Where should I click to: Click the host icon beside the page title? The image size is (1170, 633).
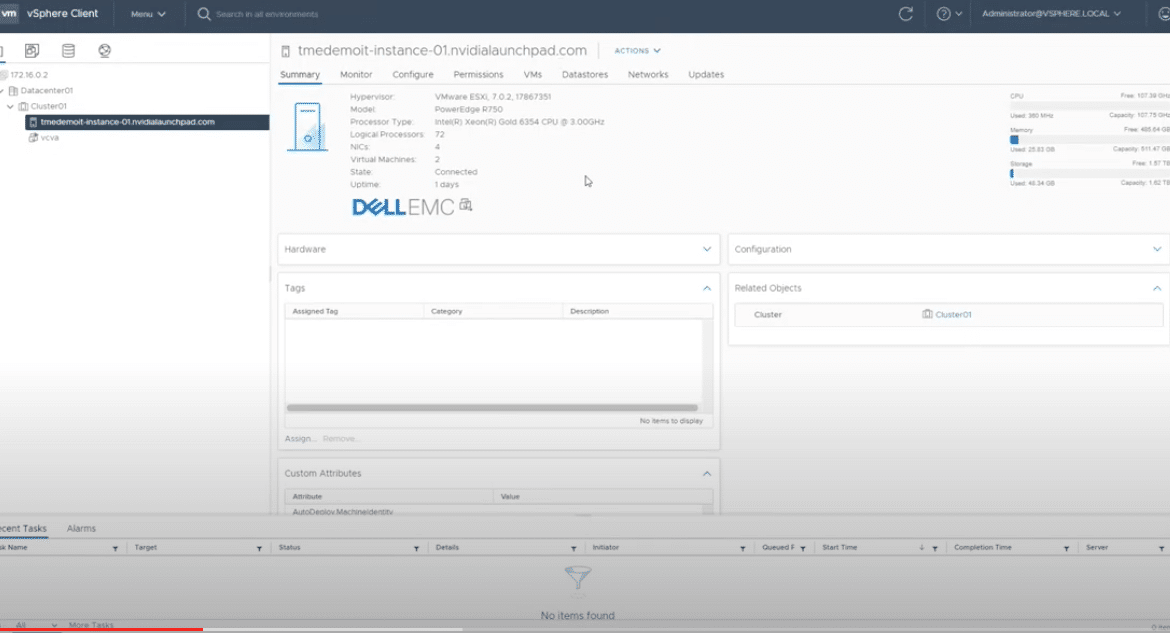(285, 52)
